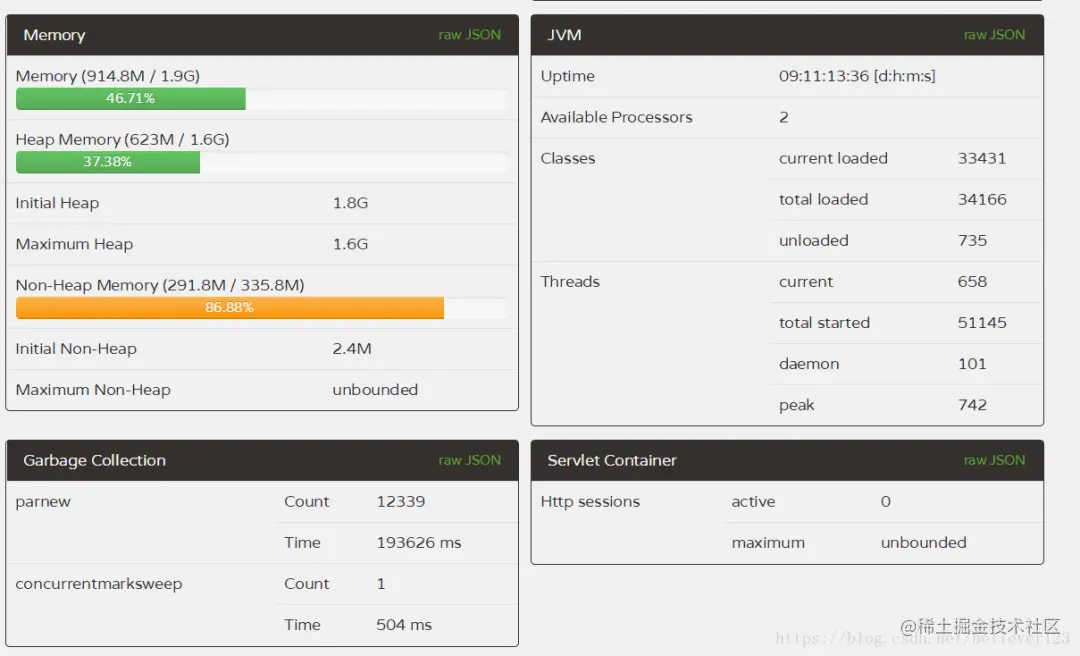Click the parnew Time label

click(x=302, y=543)
